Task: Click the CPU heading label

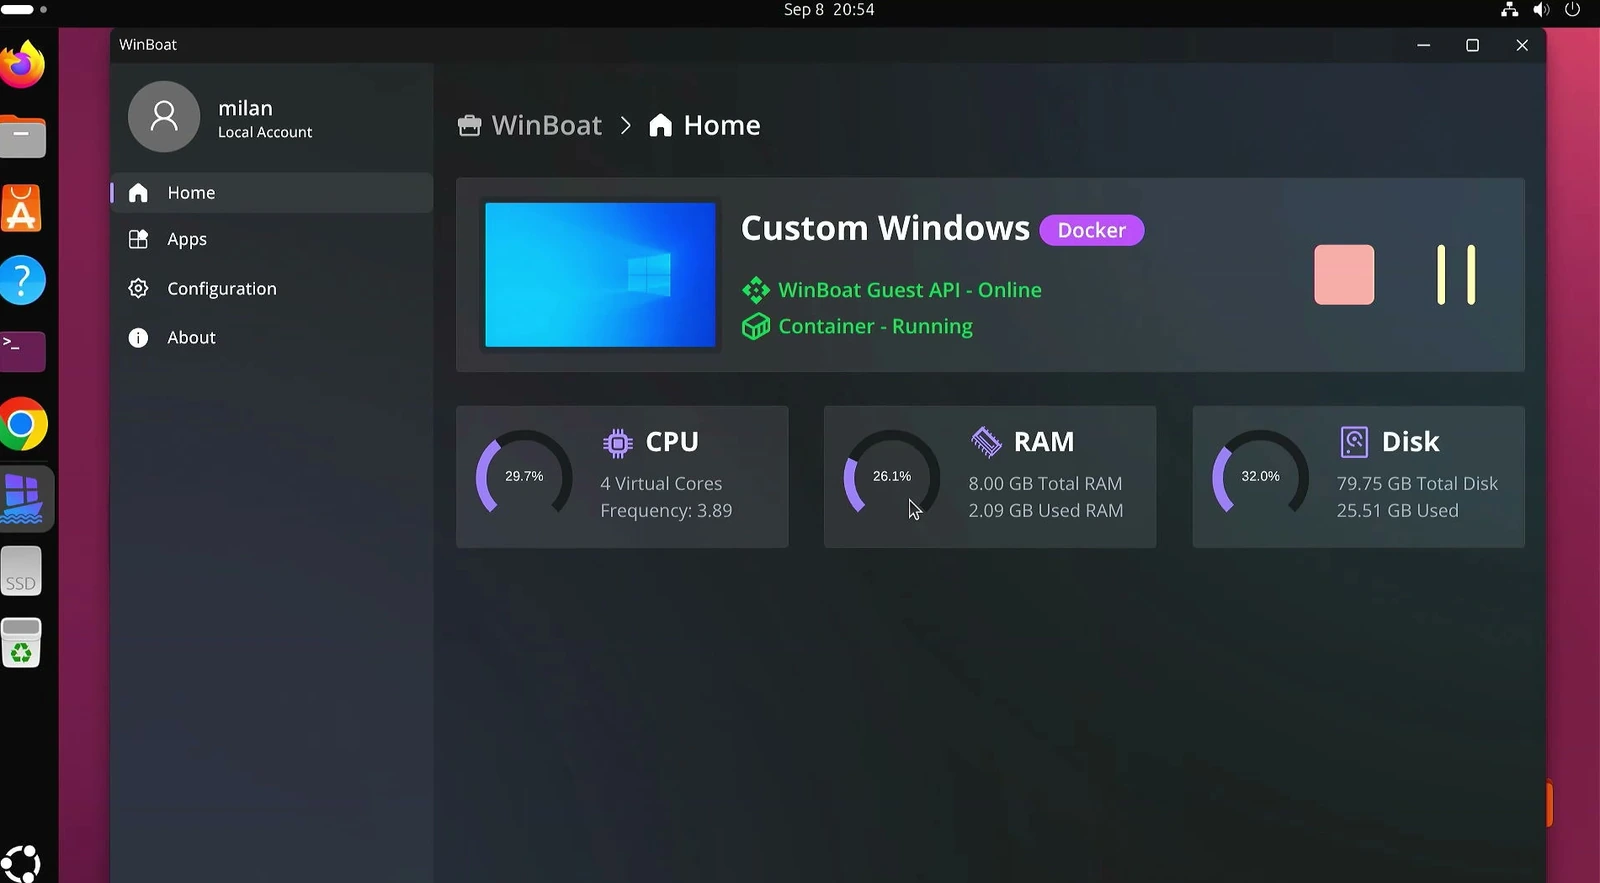Action: [x=672, y=442]
